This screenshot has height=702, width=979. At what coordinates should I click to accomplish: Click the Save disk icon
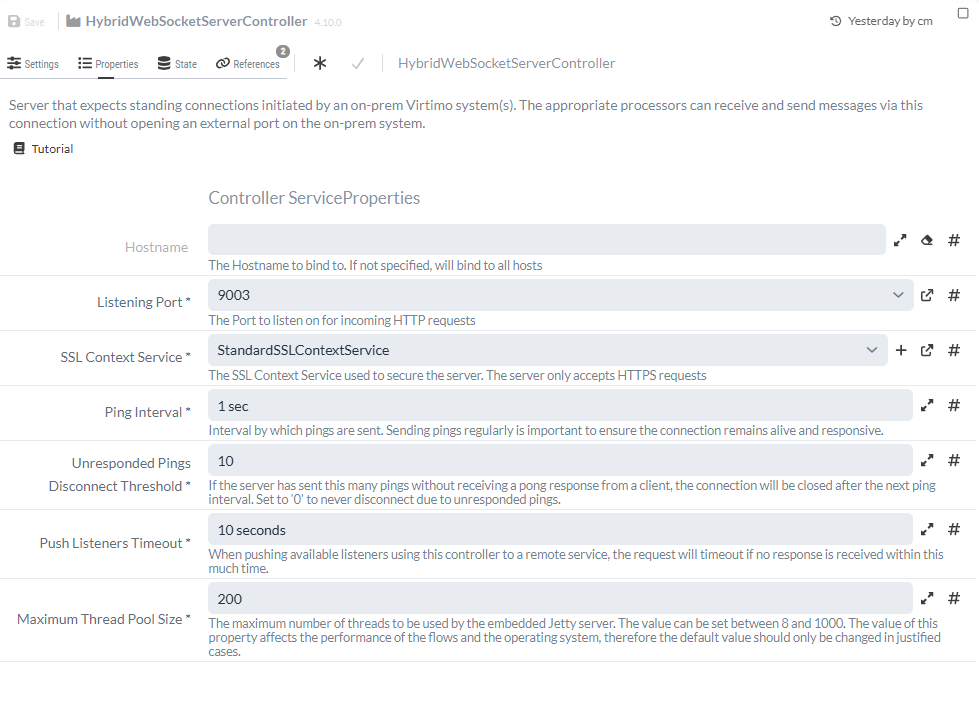pos(14,21)
